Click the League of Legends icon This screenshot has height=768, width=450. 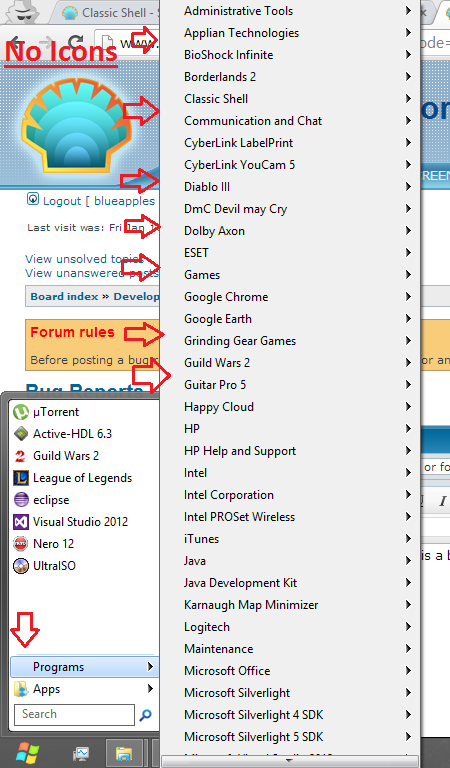(21, 478)
